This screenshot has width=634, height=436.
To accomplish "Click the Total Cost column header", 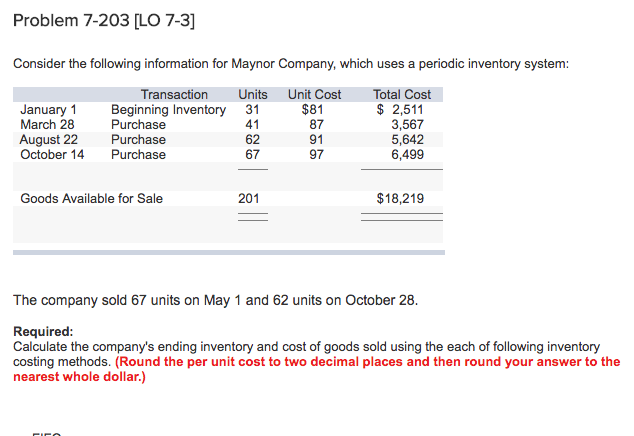I will coord(402,95).
